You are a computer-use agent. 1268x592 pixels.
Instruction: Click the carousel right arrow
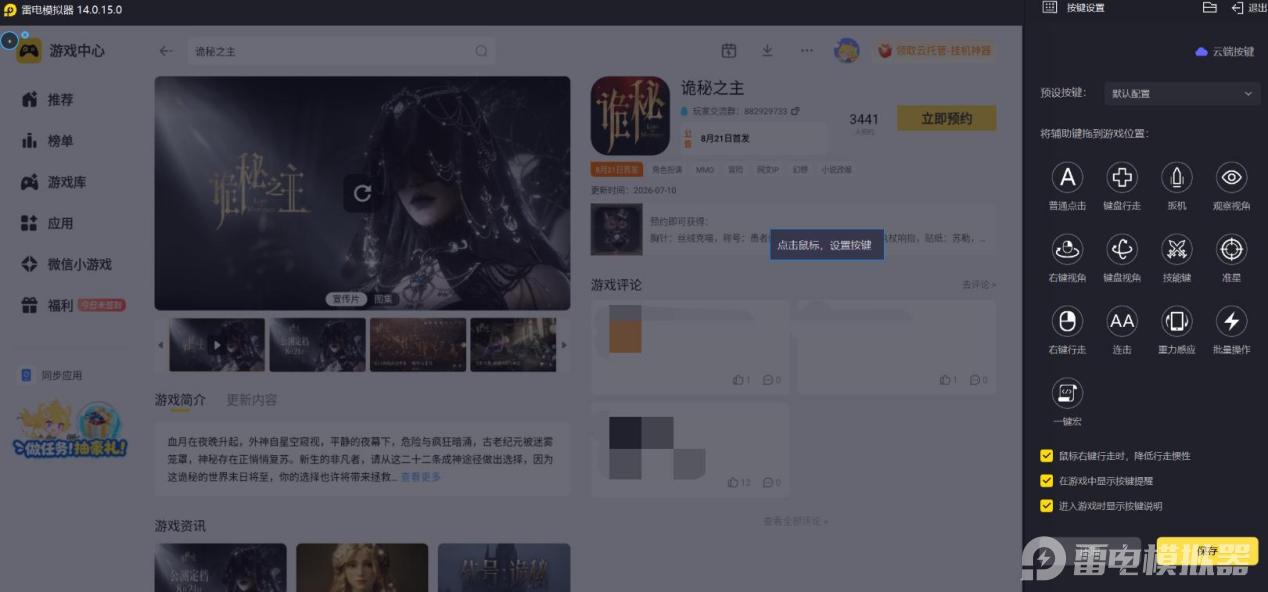pyautogui.click(x=563, y=345)
